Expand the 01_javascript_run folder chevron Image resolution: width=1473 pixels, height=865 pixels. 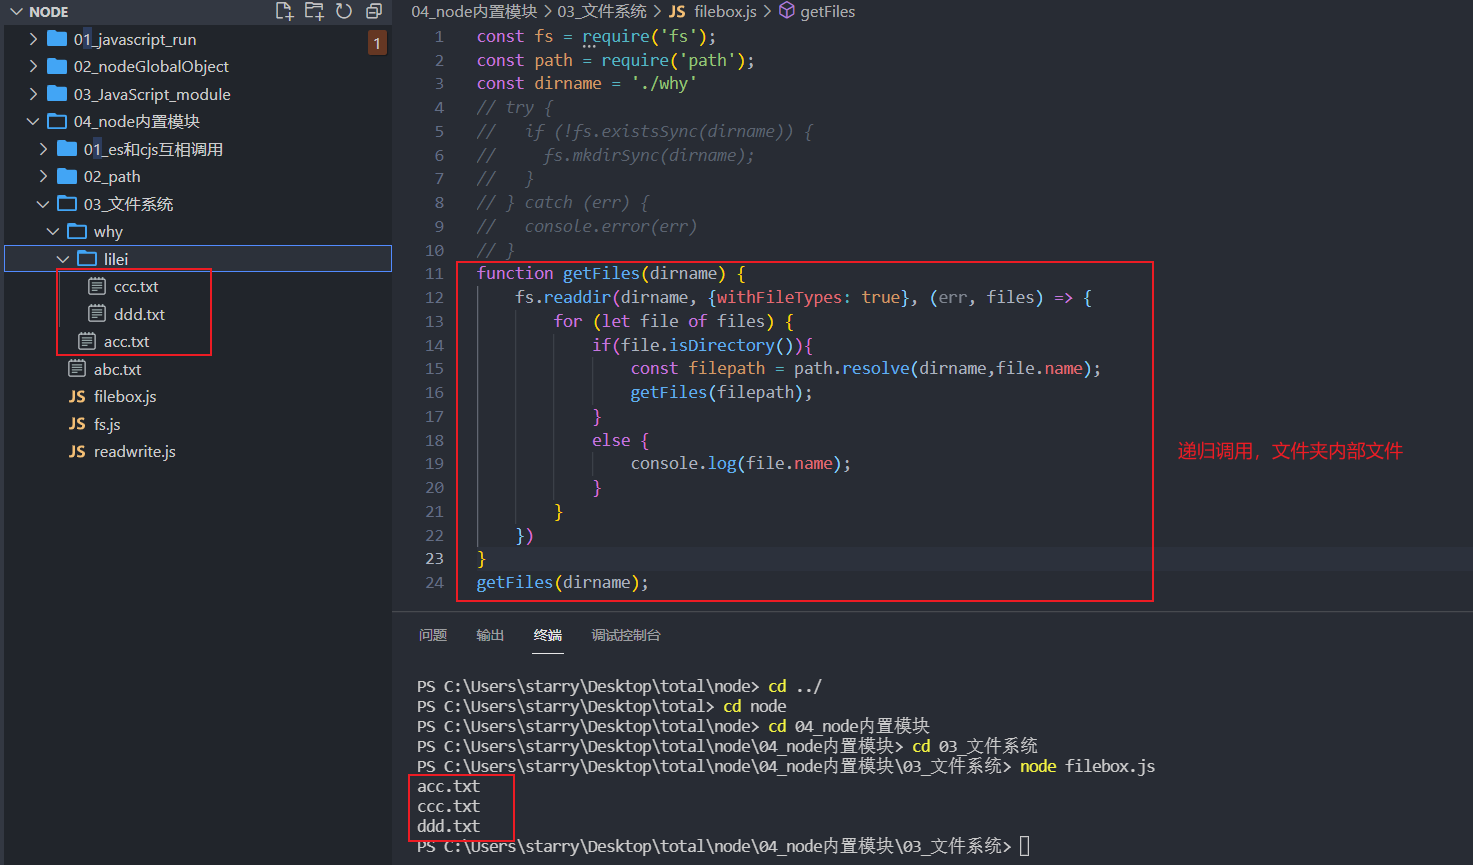click(x=33, y=39)
